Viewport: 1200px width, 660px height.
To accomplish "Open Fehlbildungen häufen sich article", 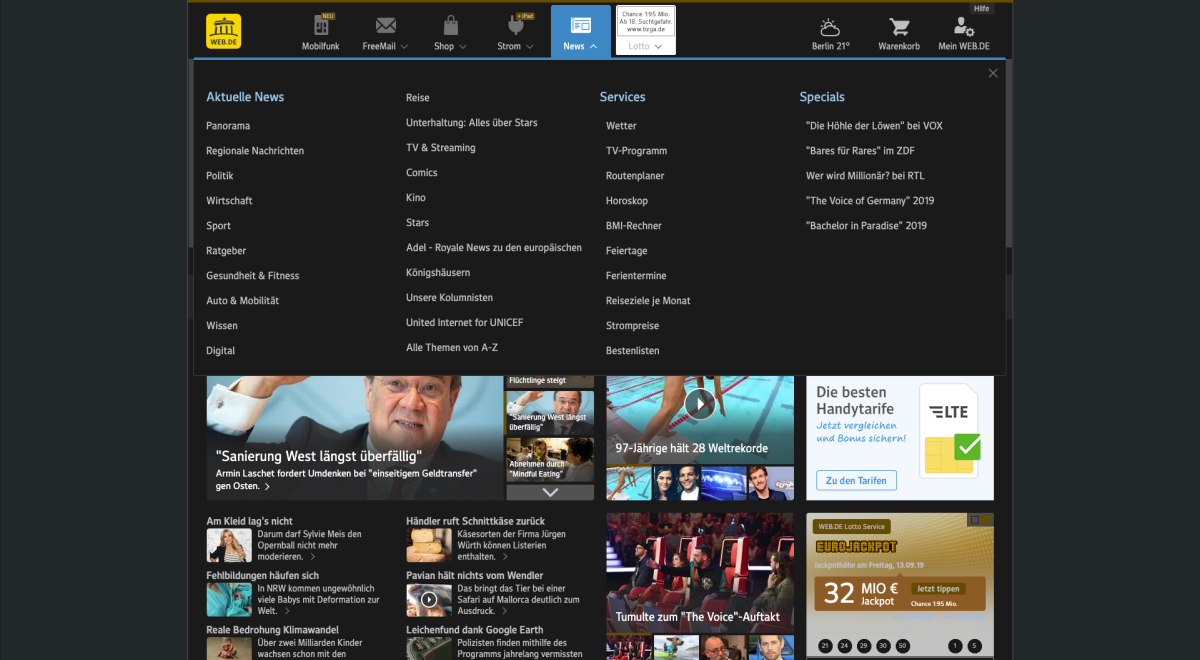I will (262, 576).
